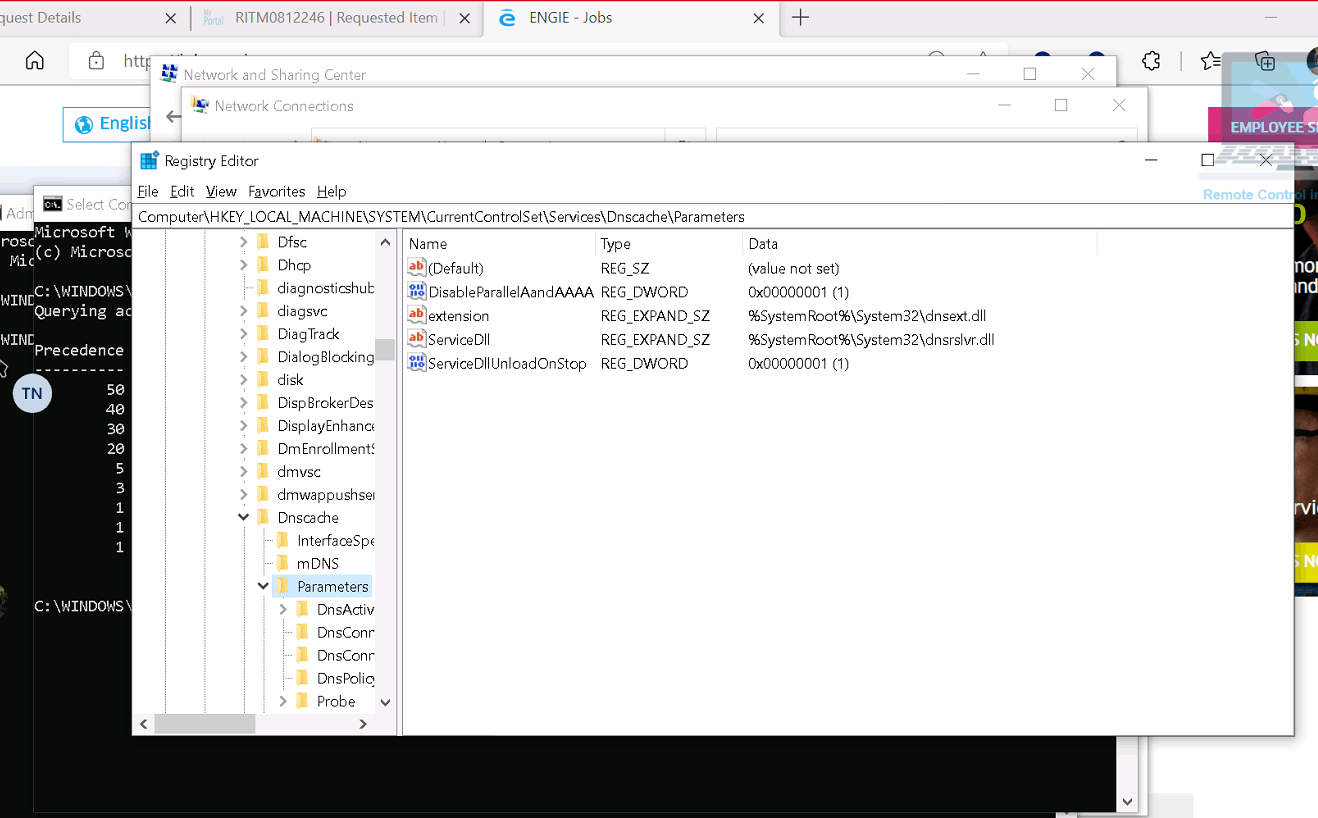Collapse the Parameters key
This screenshot has height=818, width=1318.
[263, 587]
